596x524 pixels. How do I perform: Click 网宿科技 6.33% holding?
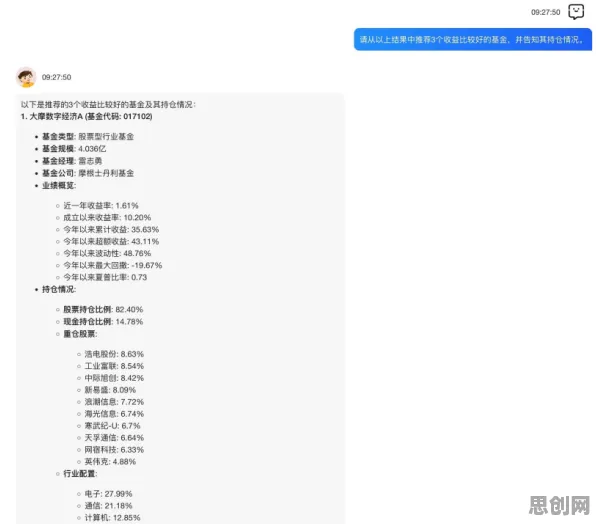(114, 450)
